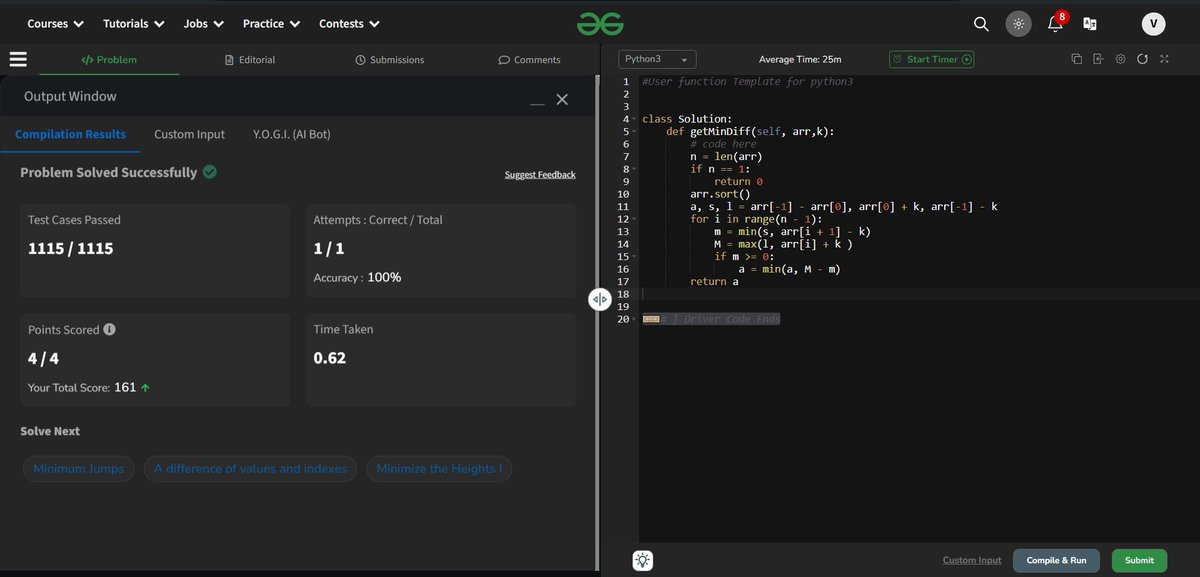1200x577 pixels.
Task: Expand the Courses dropdown
Action: (55, 23)
